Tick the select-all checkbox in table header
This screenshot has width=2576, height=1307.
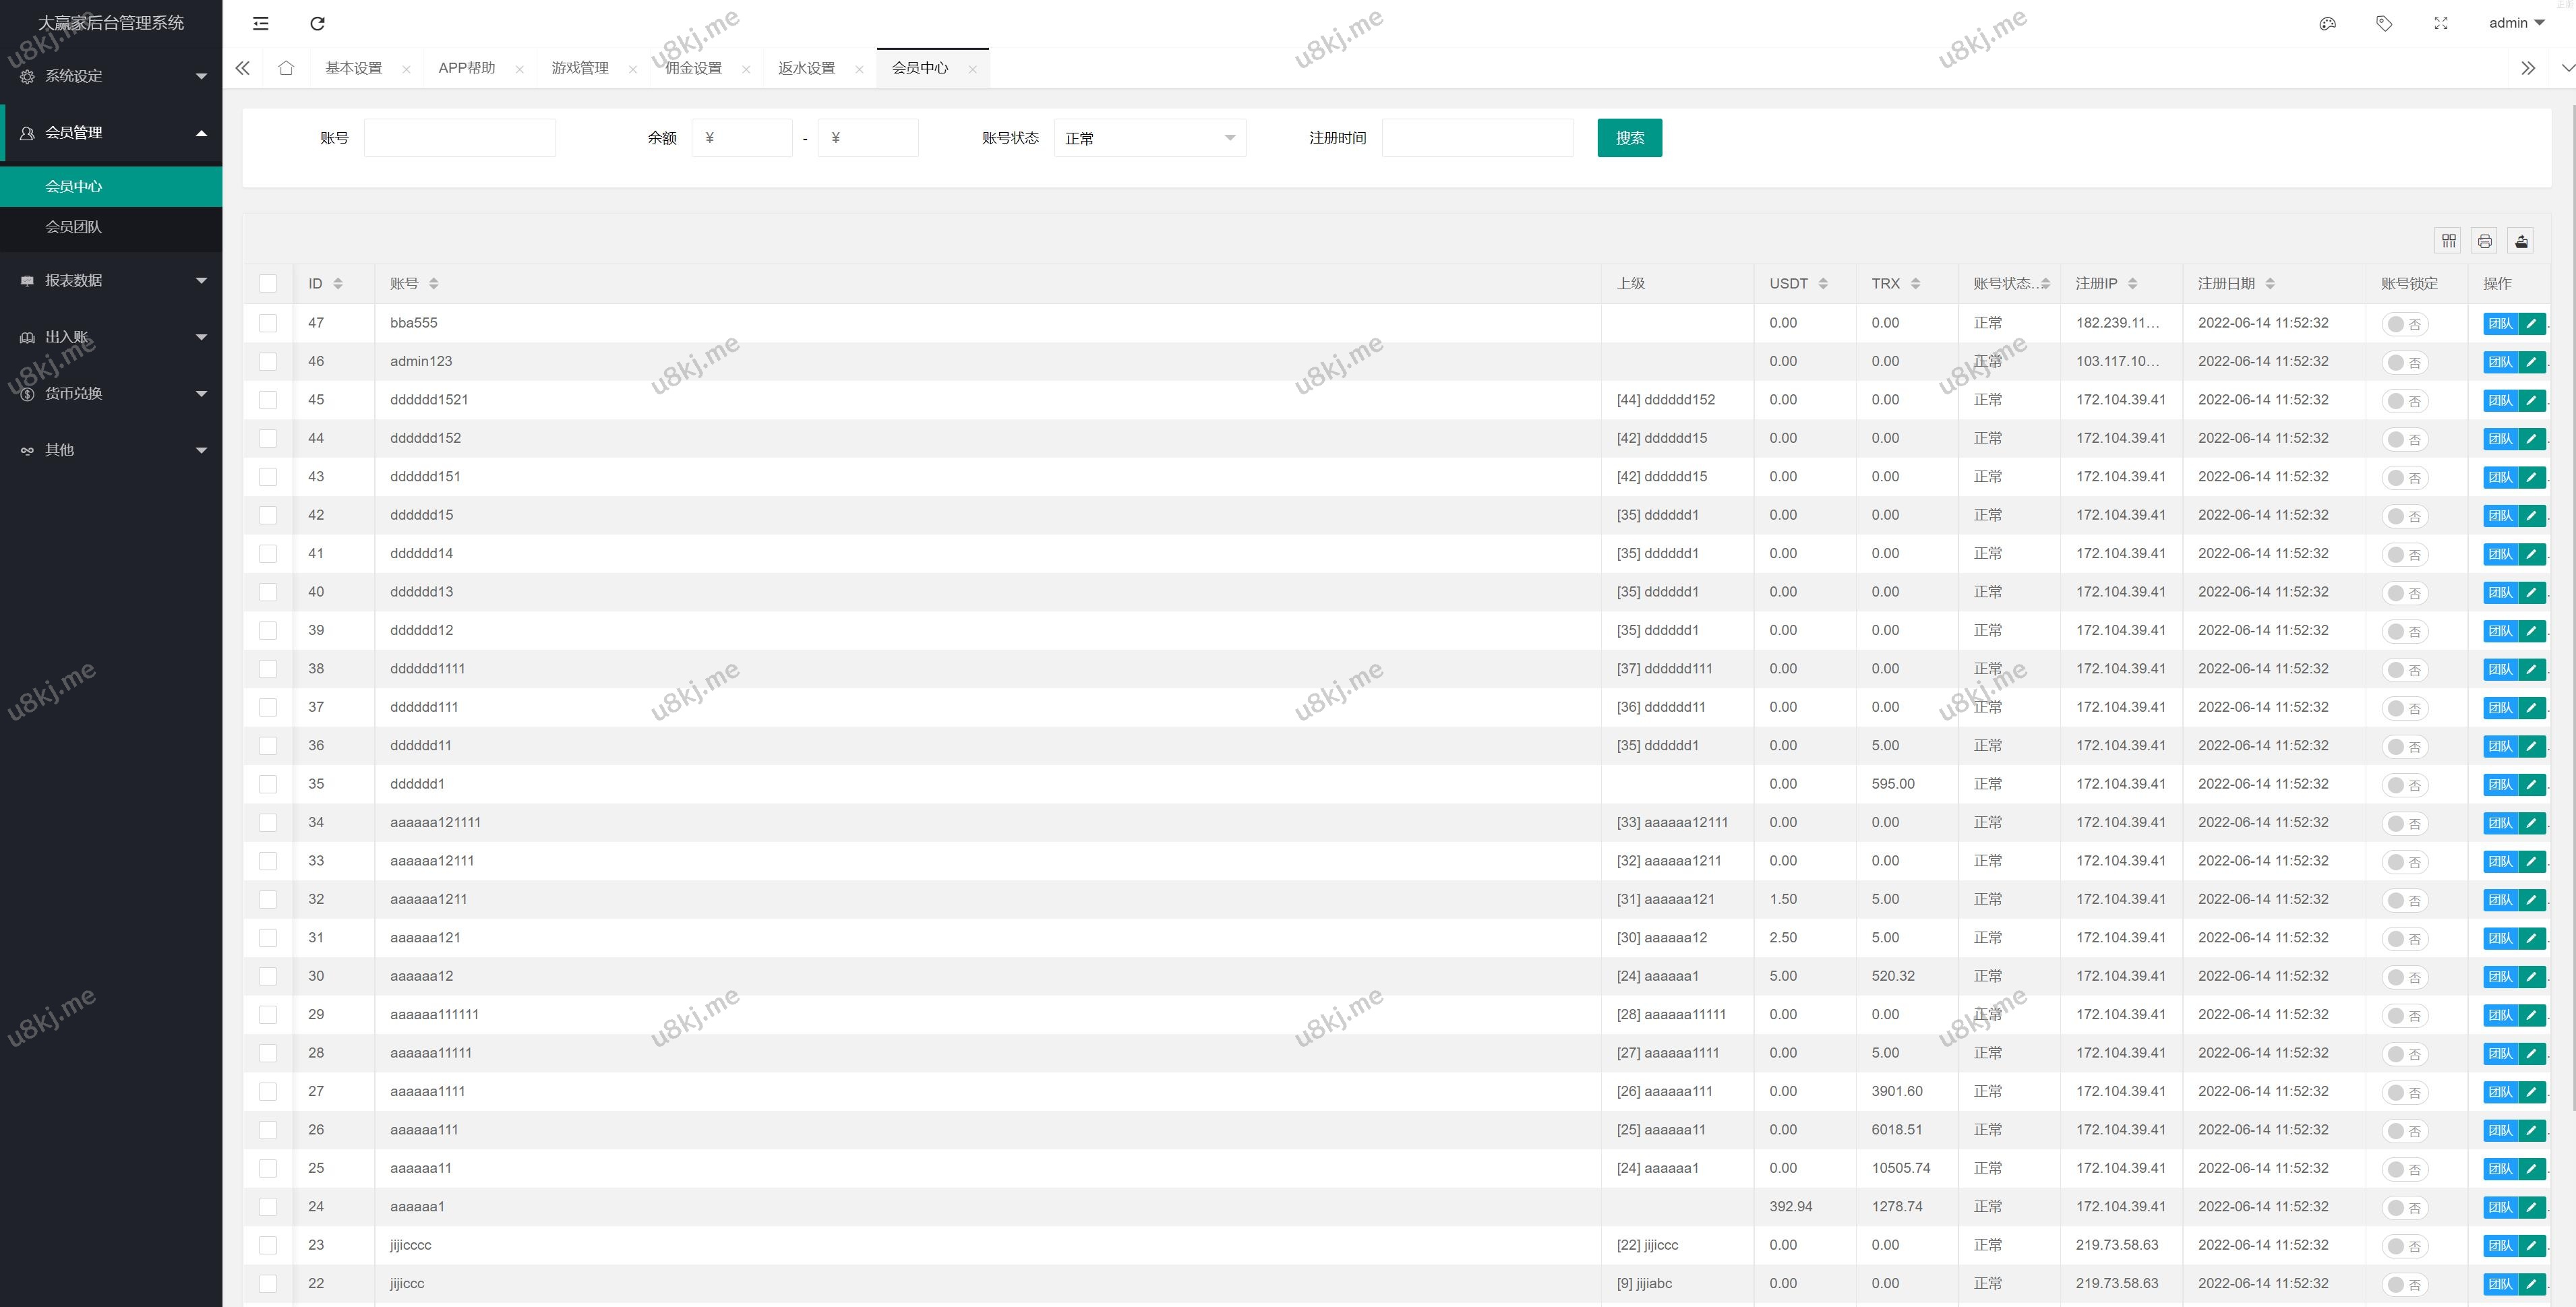pyautogui.click(x=268, y=284)
